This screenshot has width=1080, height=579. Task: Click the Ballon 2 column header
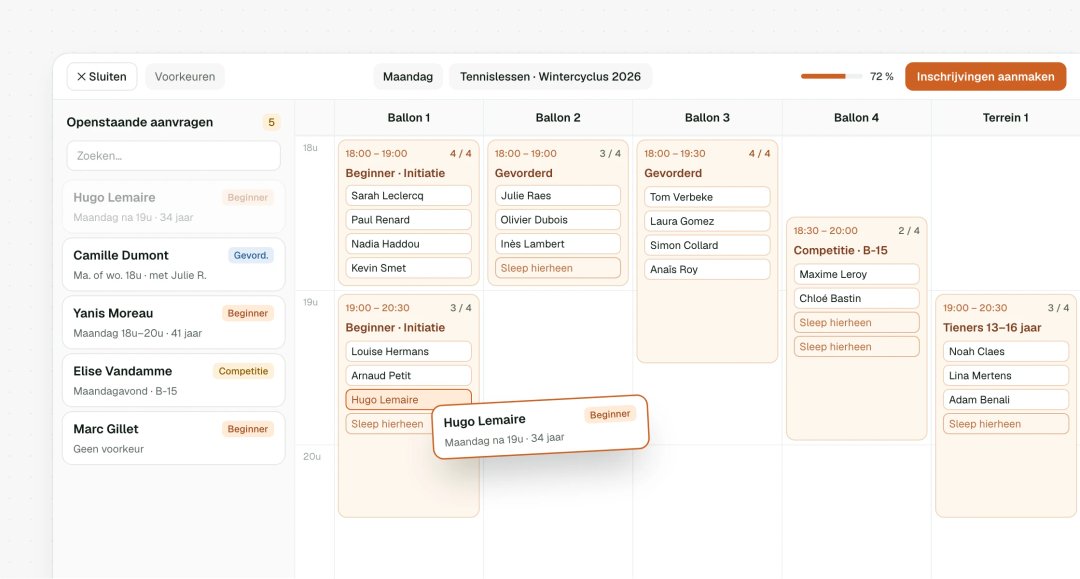pos(558,118)
